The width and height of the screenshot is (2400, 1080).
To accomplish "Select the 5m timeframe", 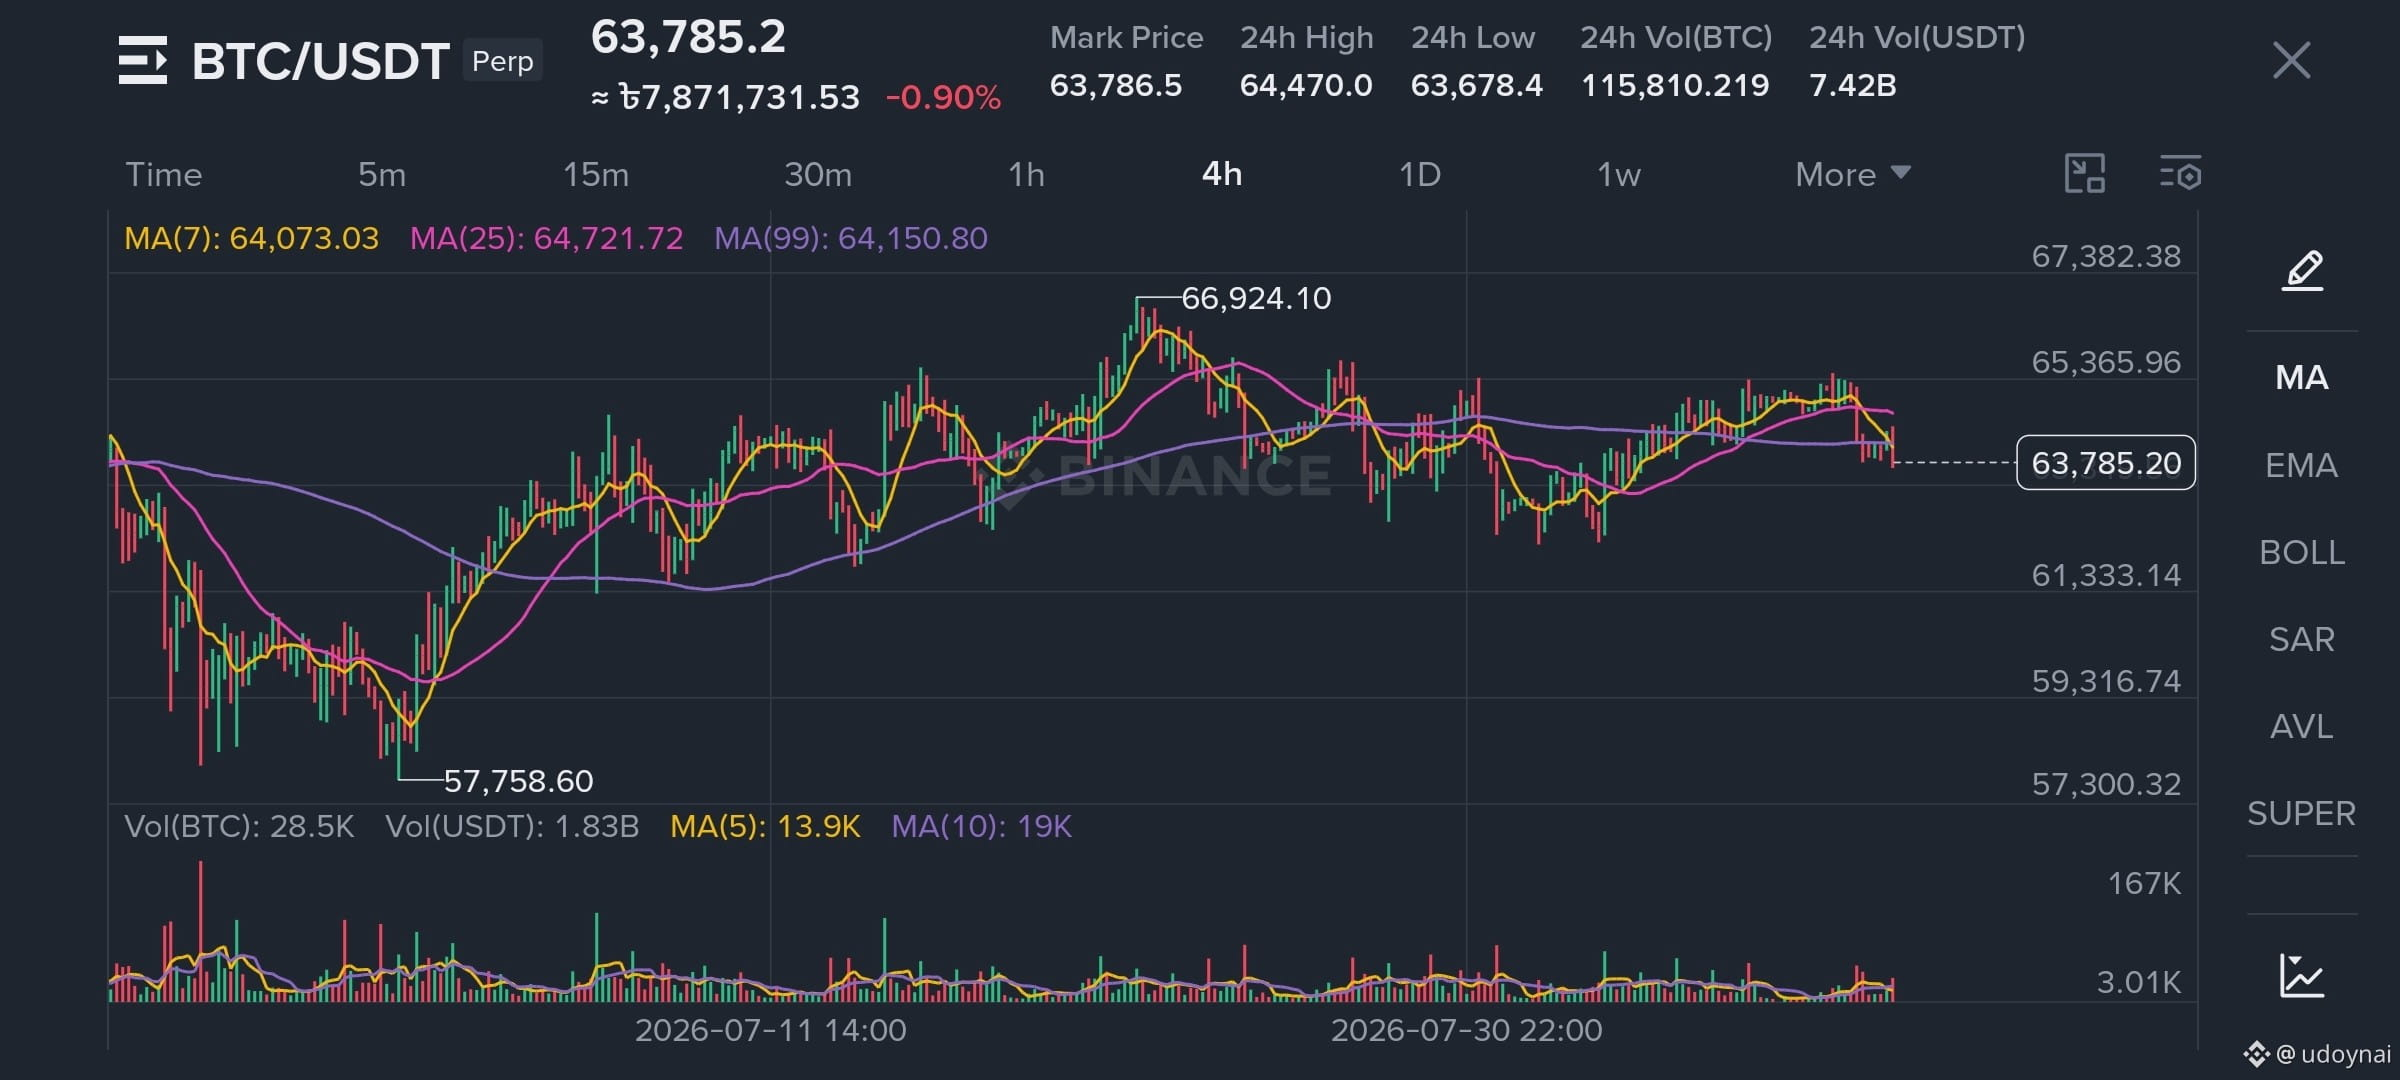I will pyautogui.click(x=382, y=174).
